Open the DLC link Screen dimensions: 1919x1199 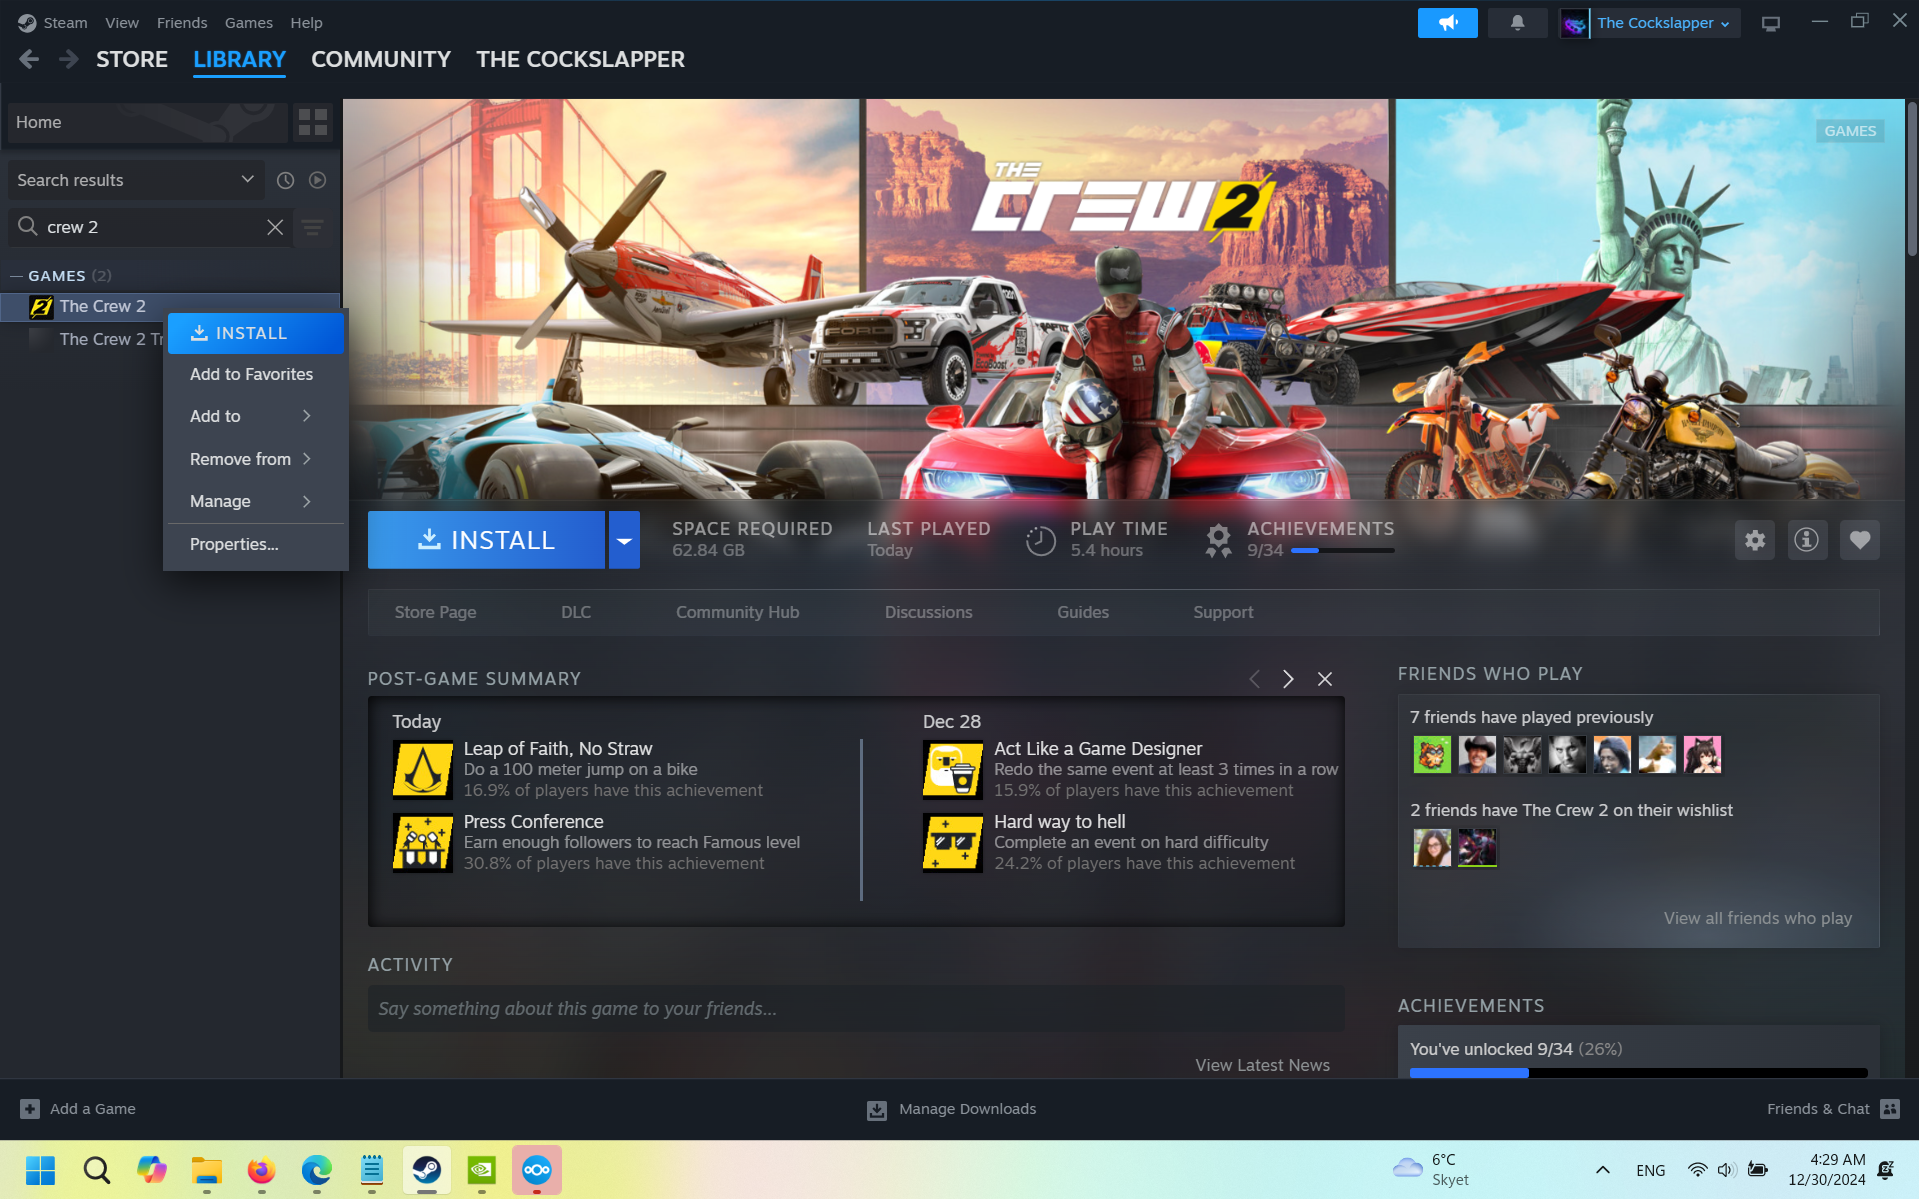pyautogui.click(x=576, y=612)
